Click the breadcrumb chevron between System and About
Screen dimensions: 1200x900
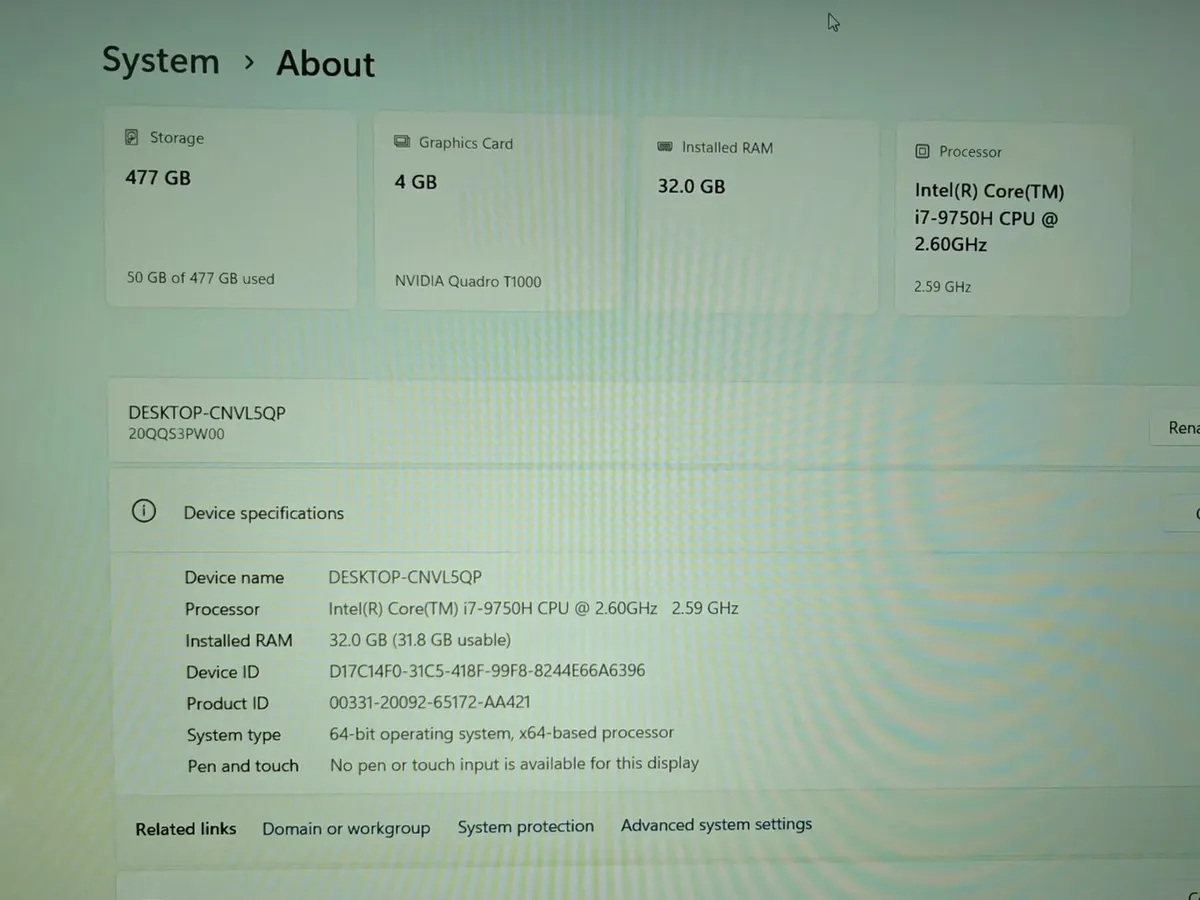coord(249,62)
